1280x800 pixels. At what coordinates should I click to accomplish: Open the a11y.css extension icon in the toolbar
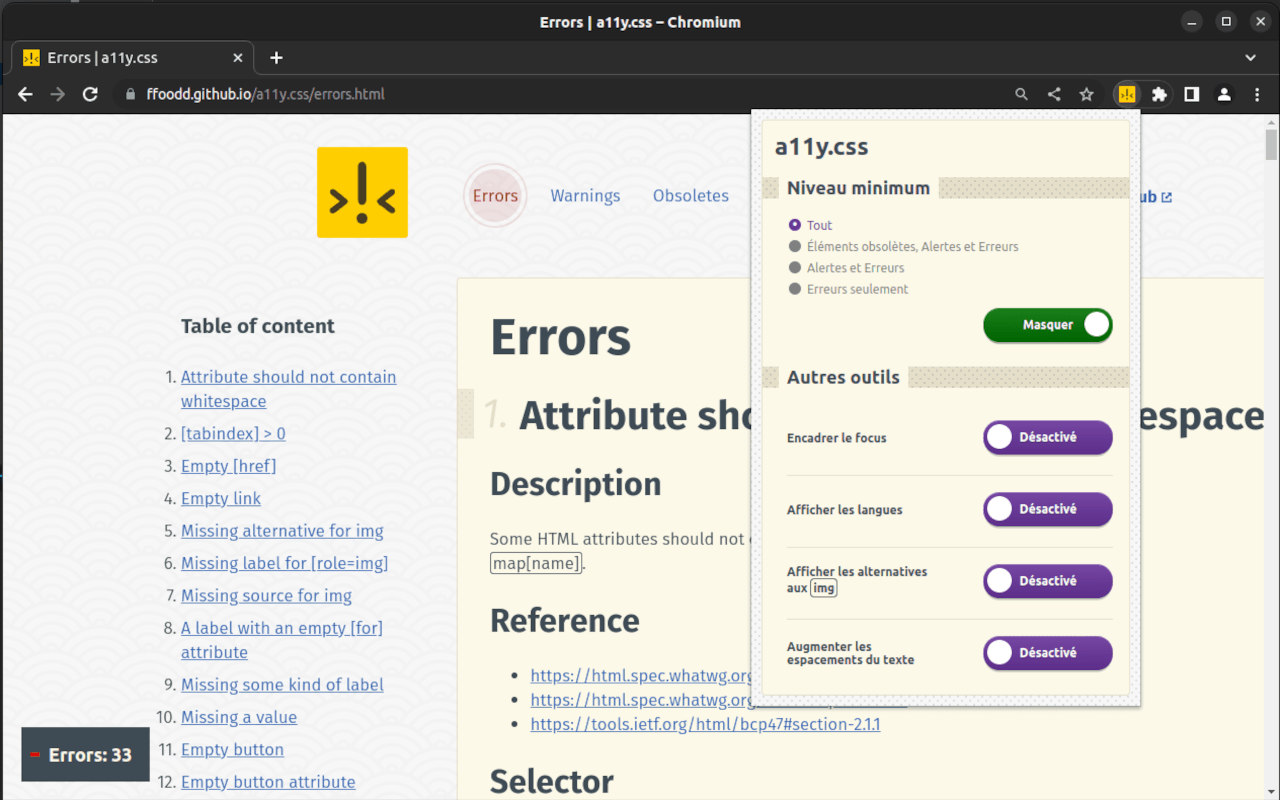(1126, 94)
